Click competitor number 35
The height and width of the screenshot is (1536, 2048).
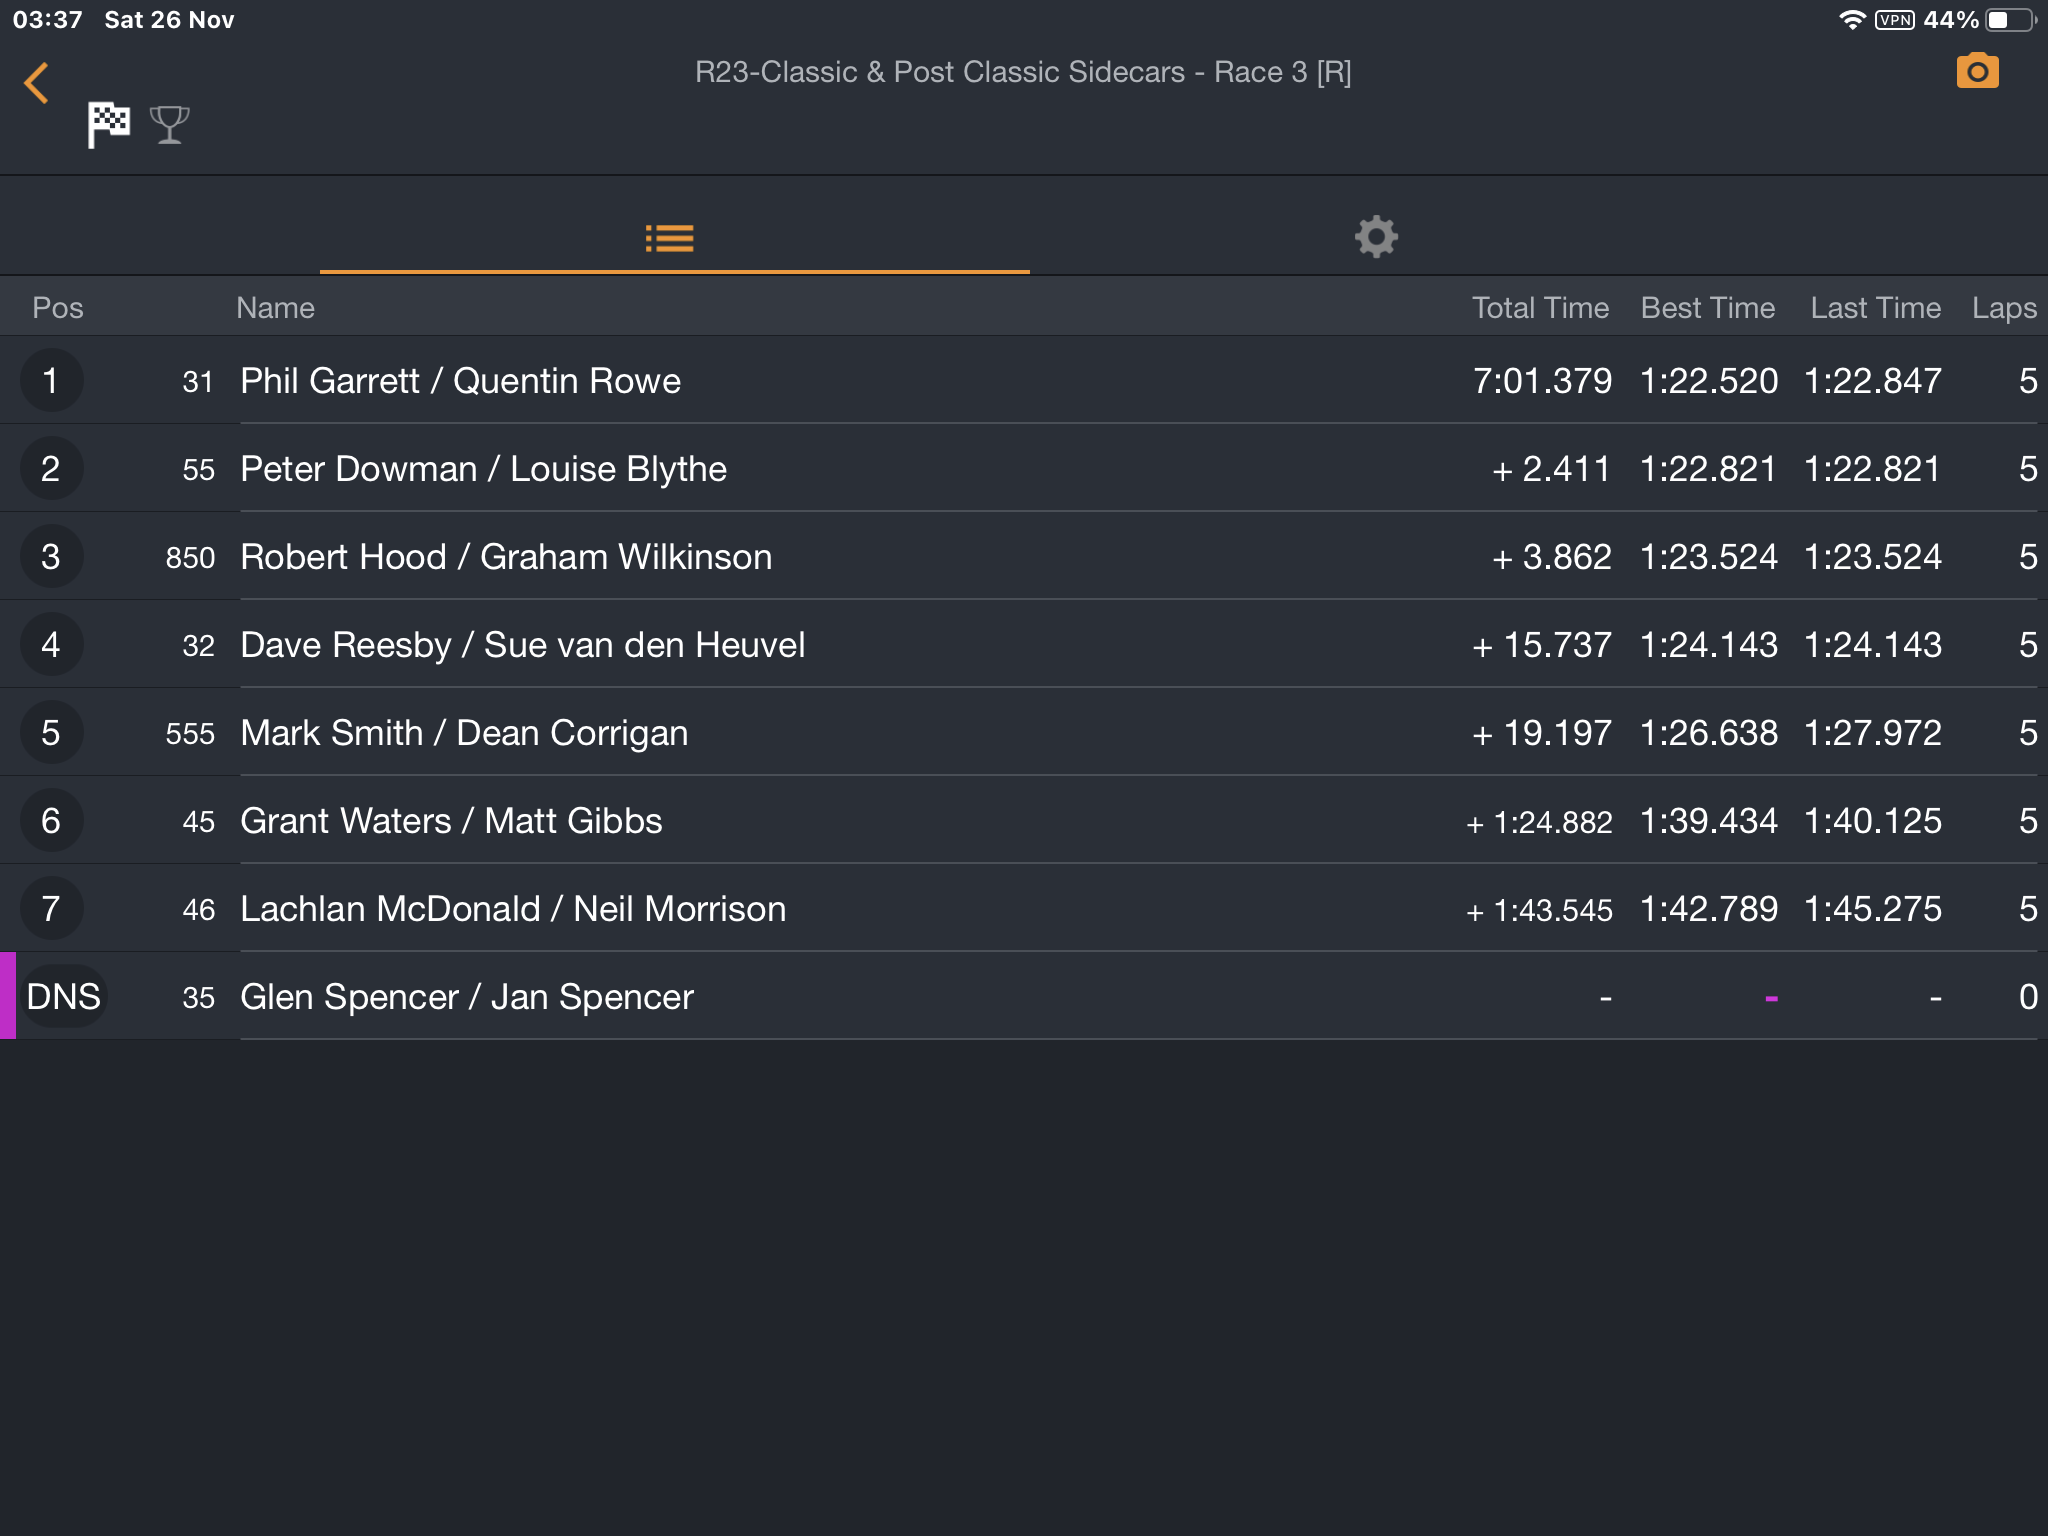click(198, 997)
